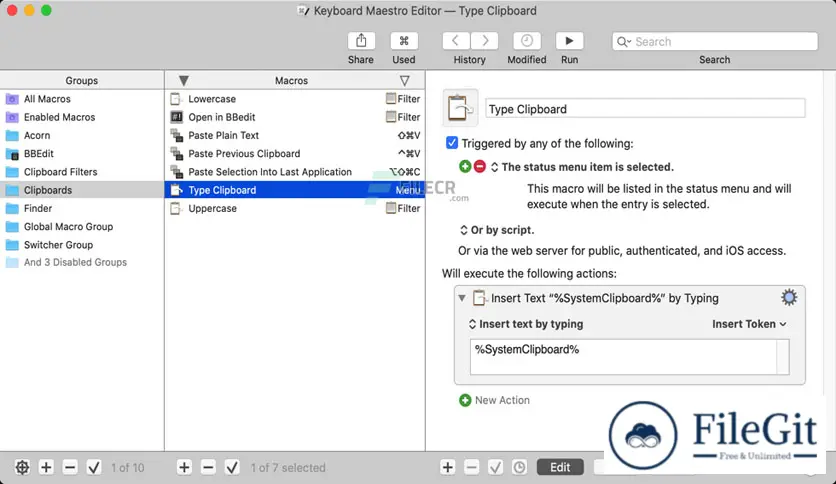Show And 3 Disabled Groups

coord(82,262)
